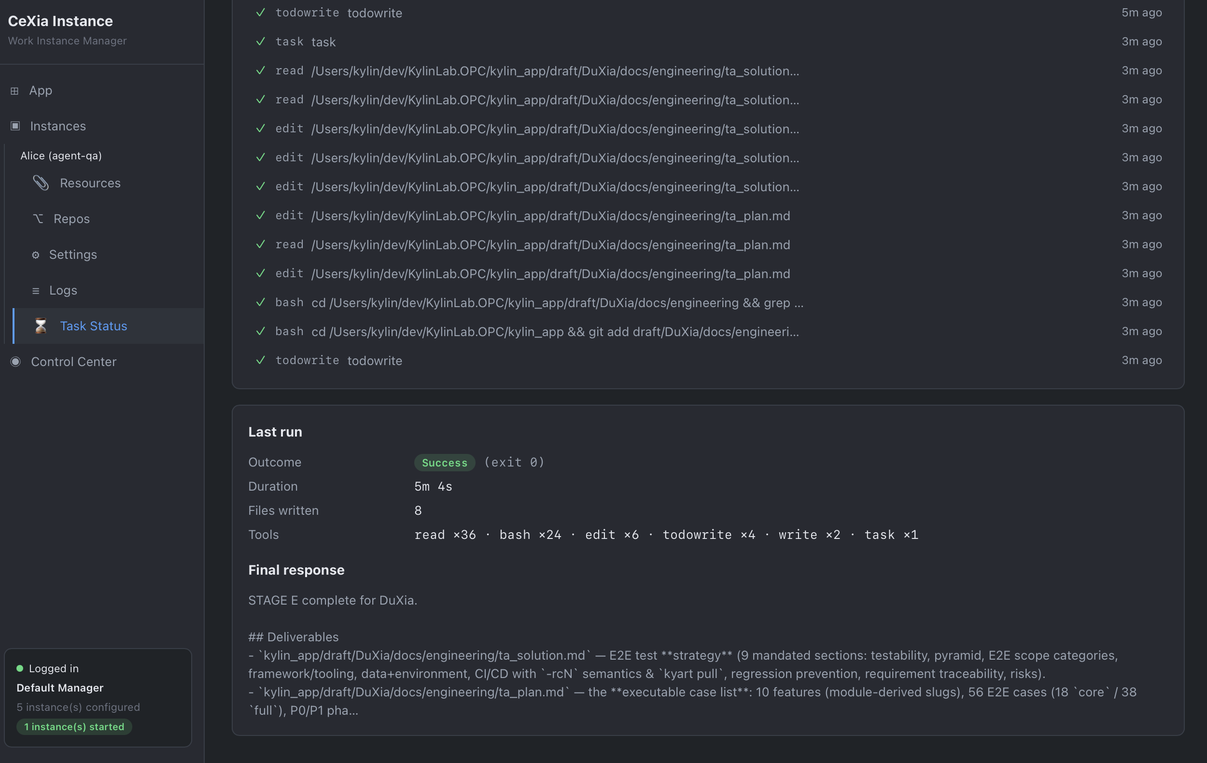Click the Last run heading
Viewport: 1207px width, 763px height.
pyautogui.click(x=275, y=432)
